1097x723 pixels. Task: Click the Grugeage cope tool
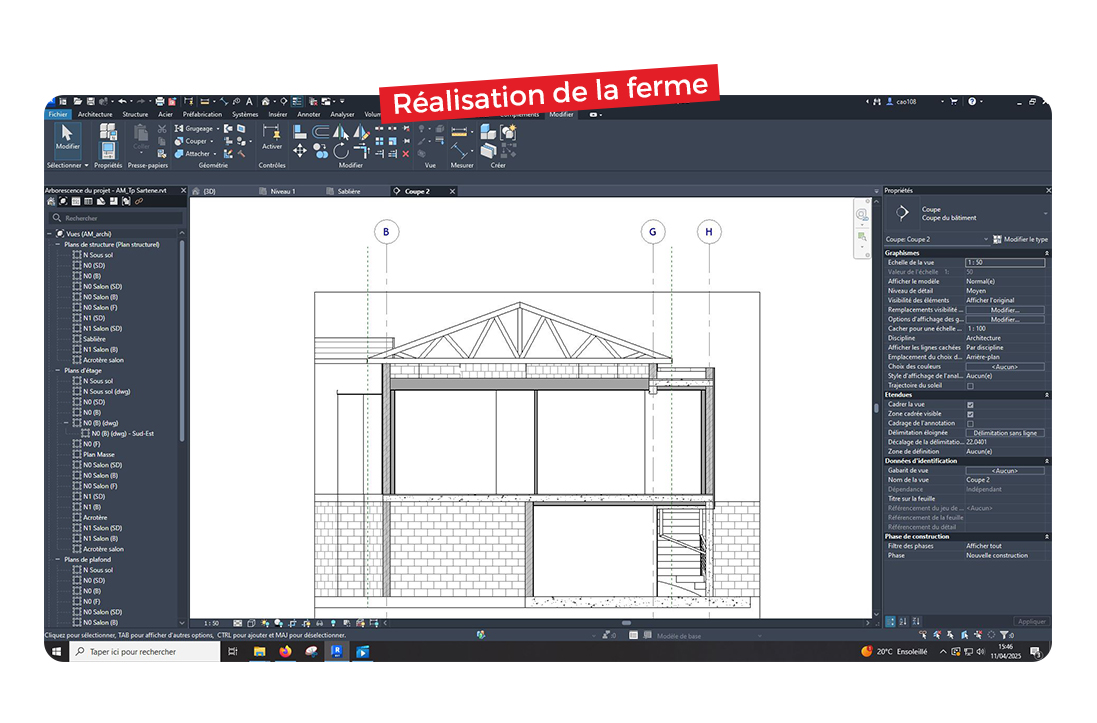(x=194, y=129)
